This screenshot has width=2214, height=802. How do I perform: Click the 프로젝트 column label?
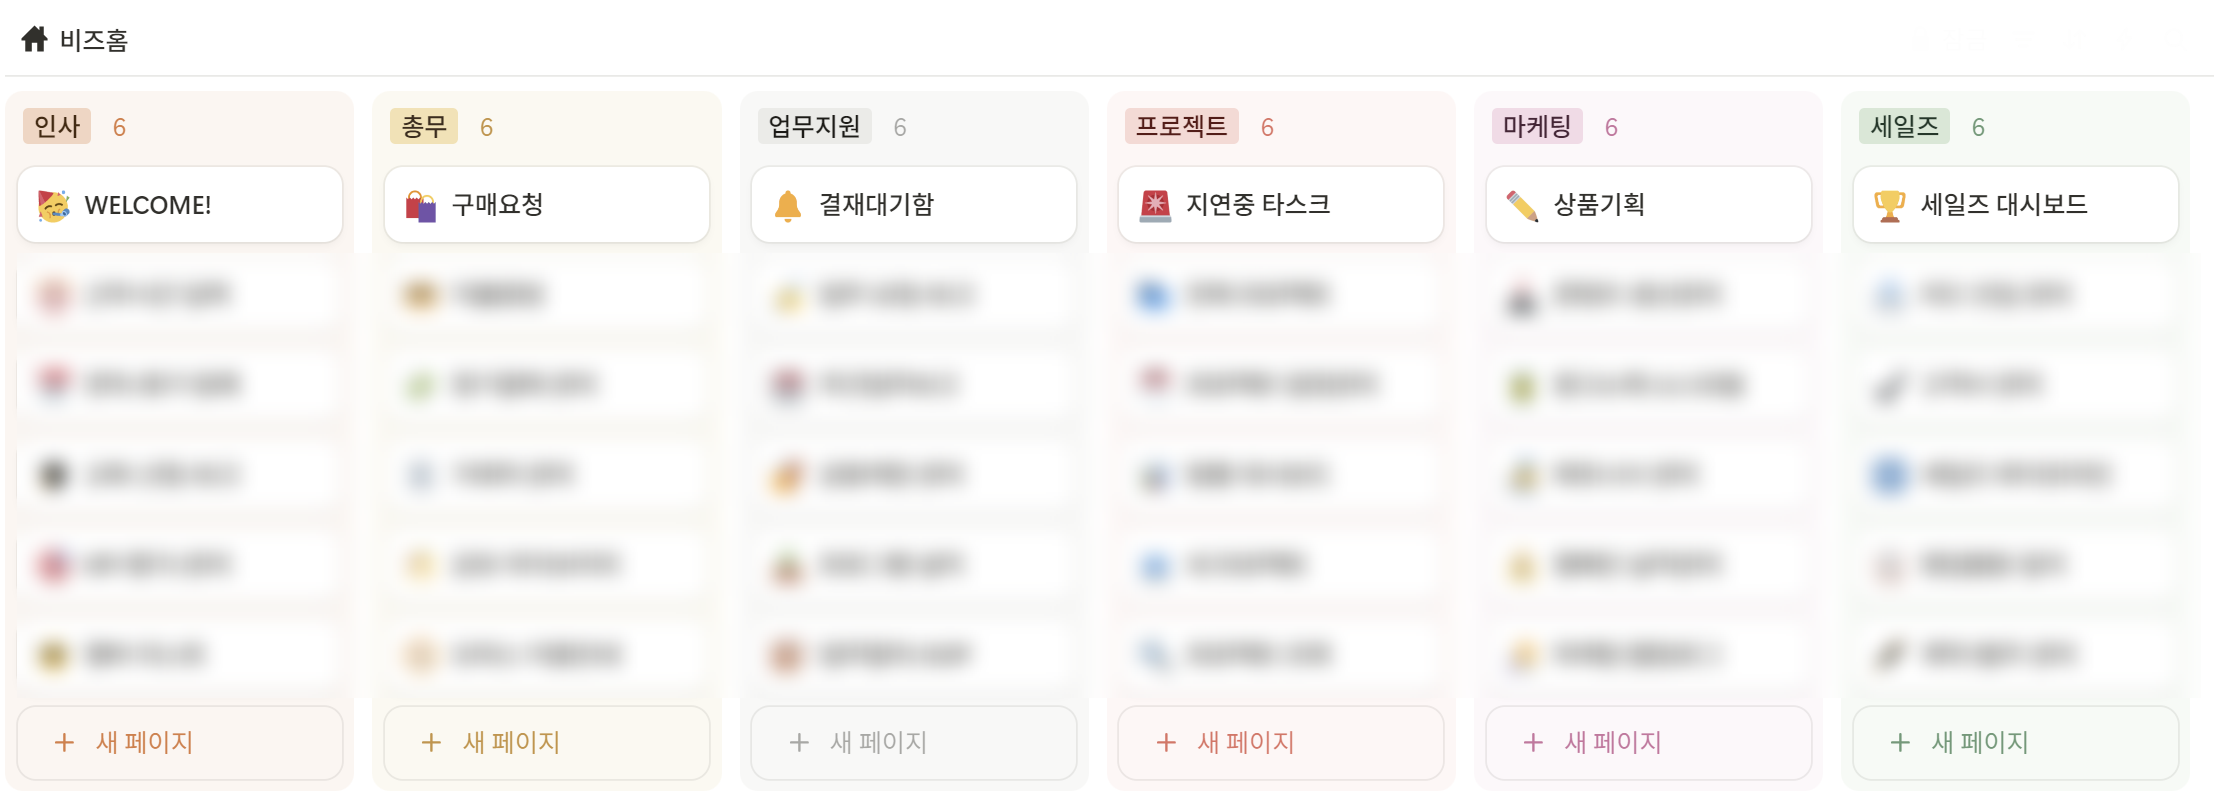pyautogui.click(x=1181, y=126)
